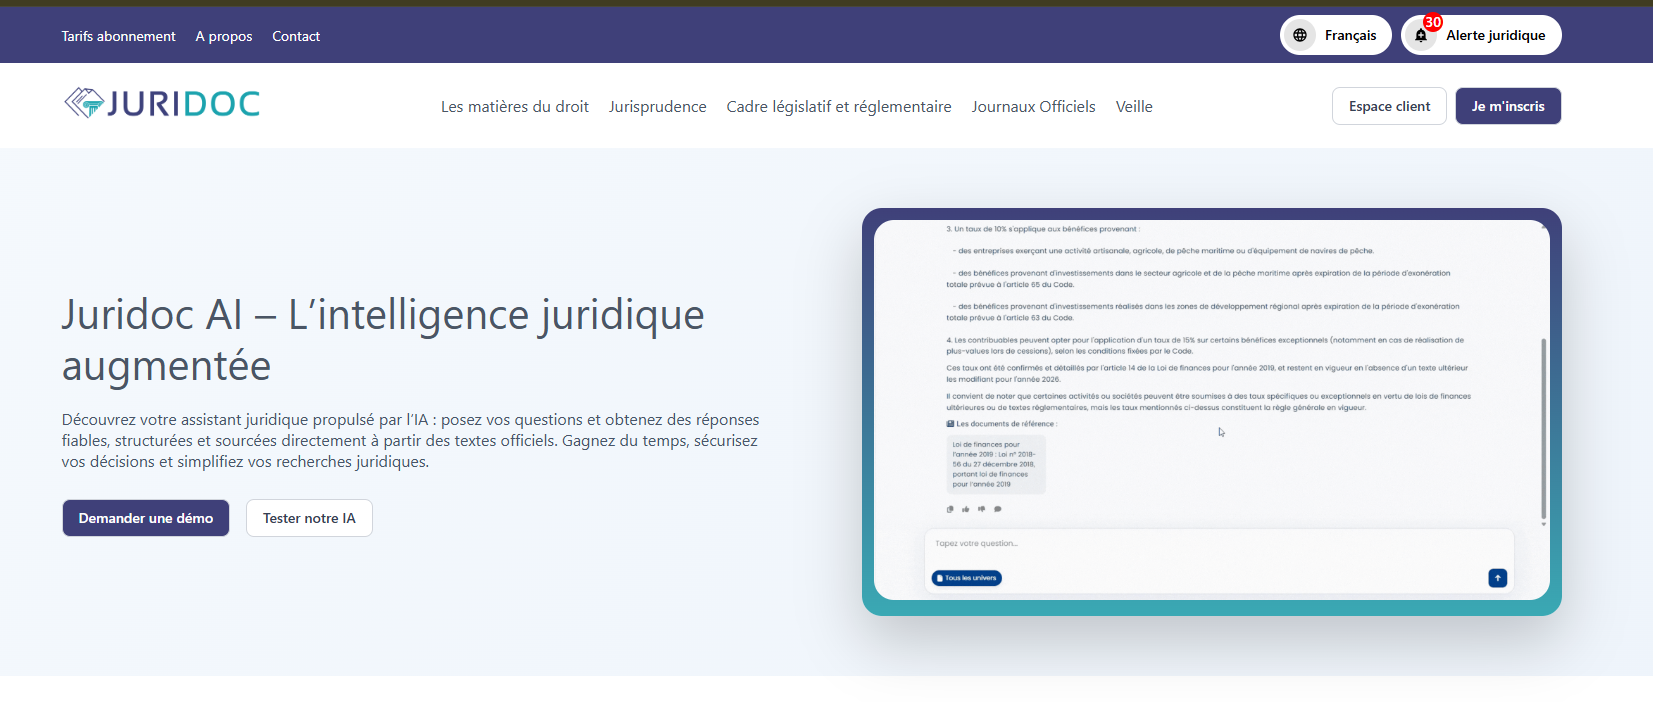
Task: Click the blue send arrow in the demo chat
Action: coord(1498,578)
